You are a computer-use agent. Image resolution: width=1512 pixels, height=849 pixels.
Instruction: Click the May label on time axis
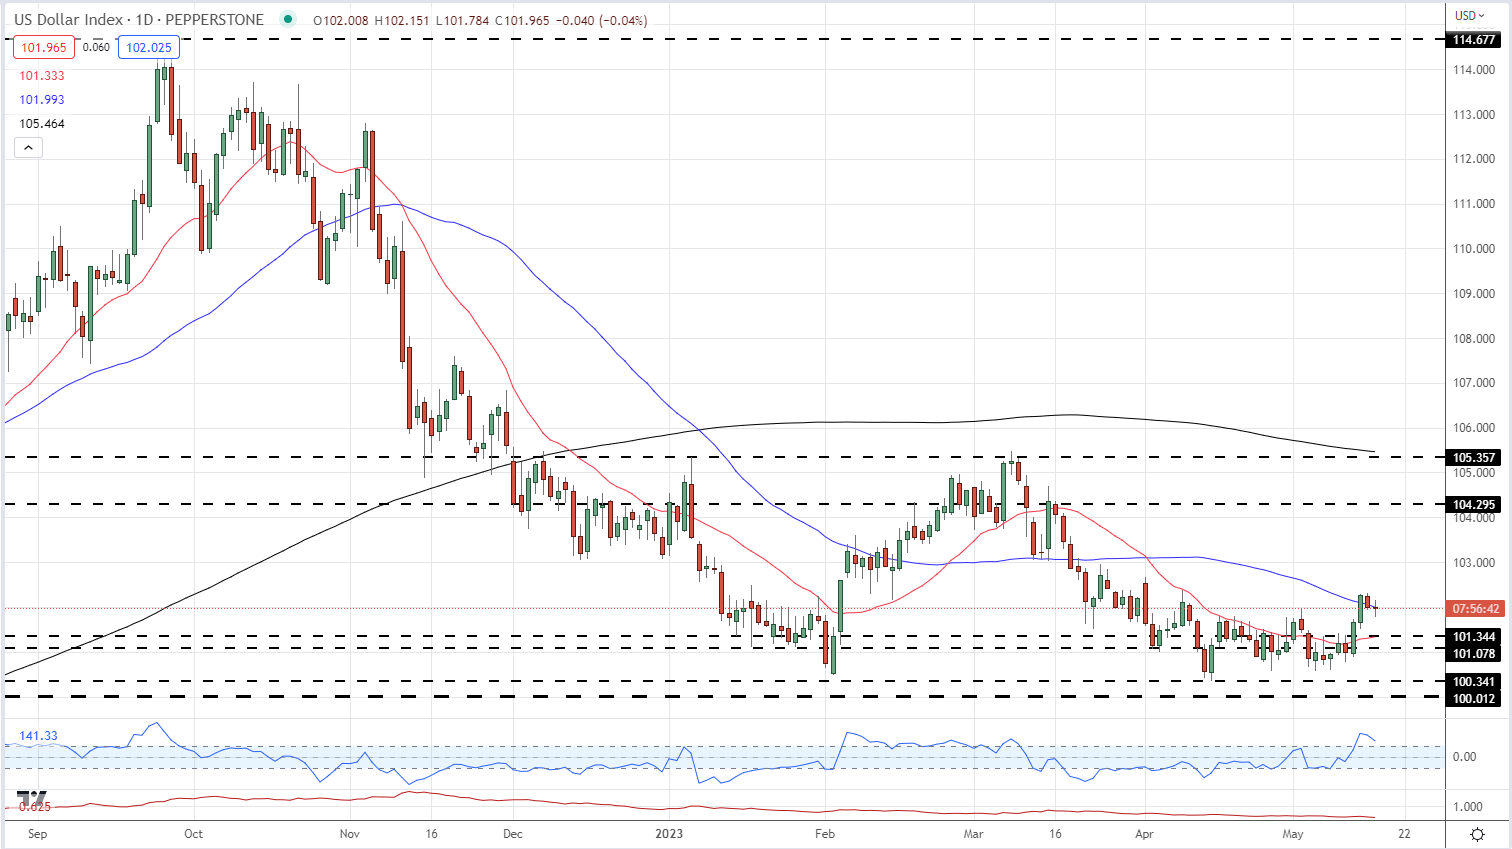1293,834
